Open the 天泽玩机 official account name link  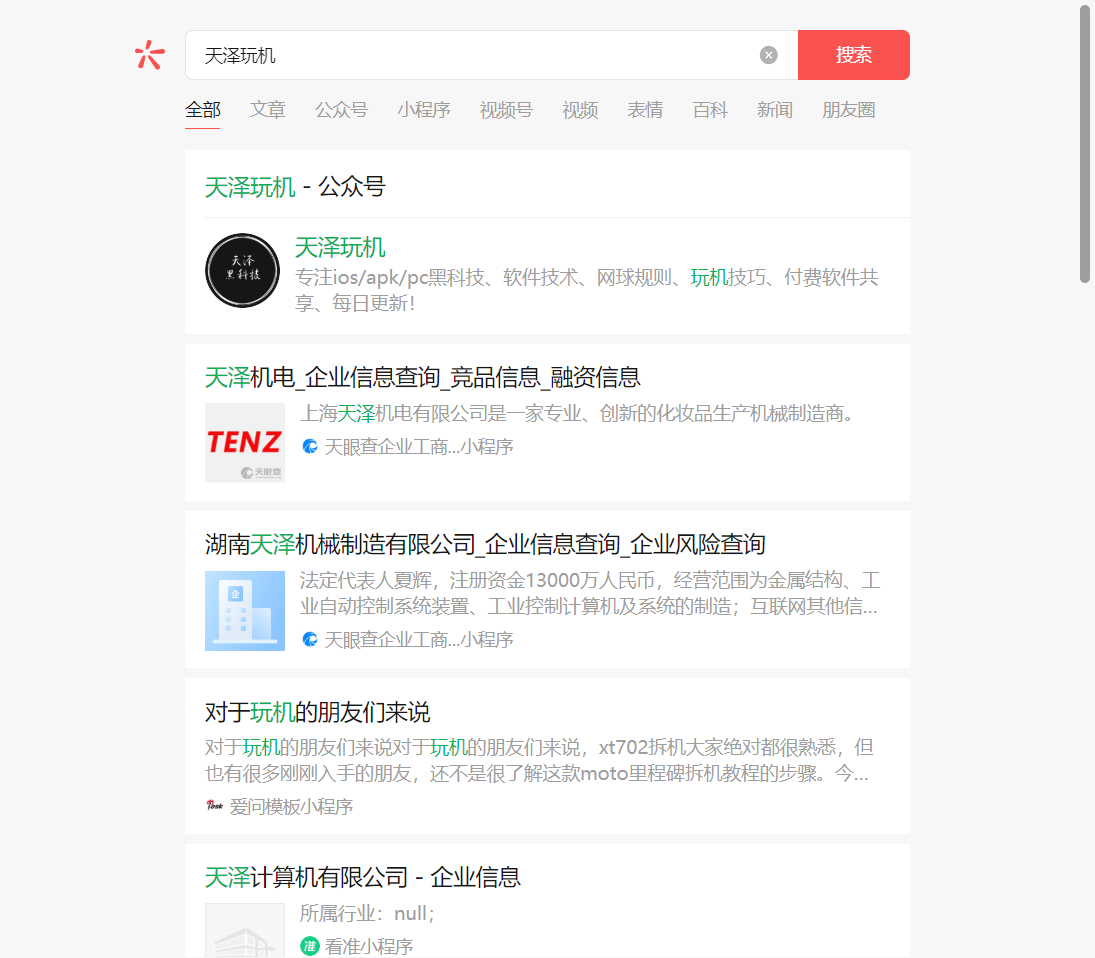tap(340, 247)
